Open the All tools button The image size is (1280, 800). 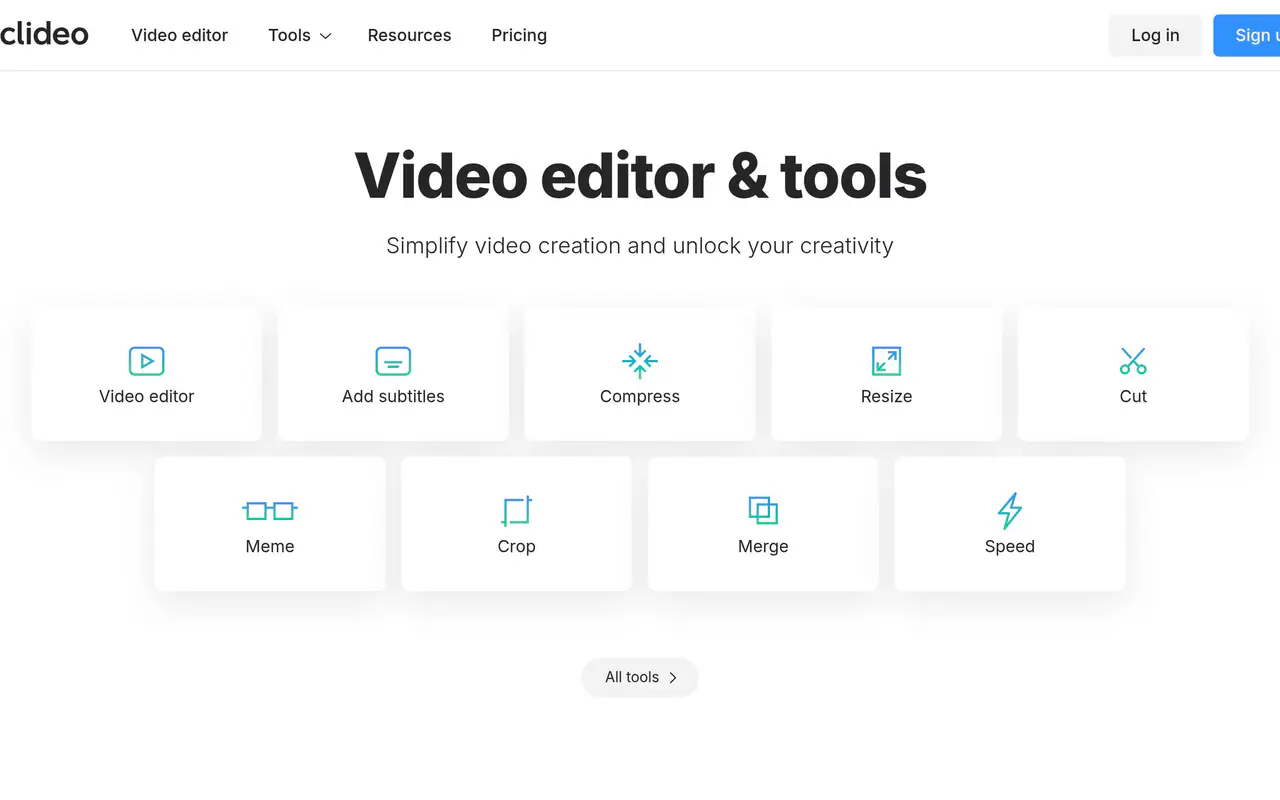(640, 677)
